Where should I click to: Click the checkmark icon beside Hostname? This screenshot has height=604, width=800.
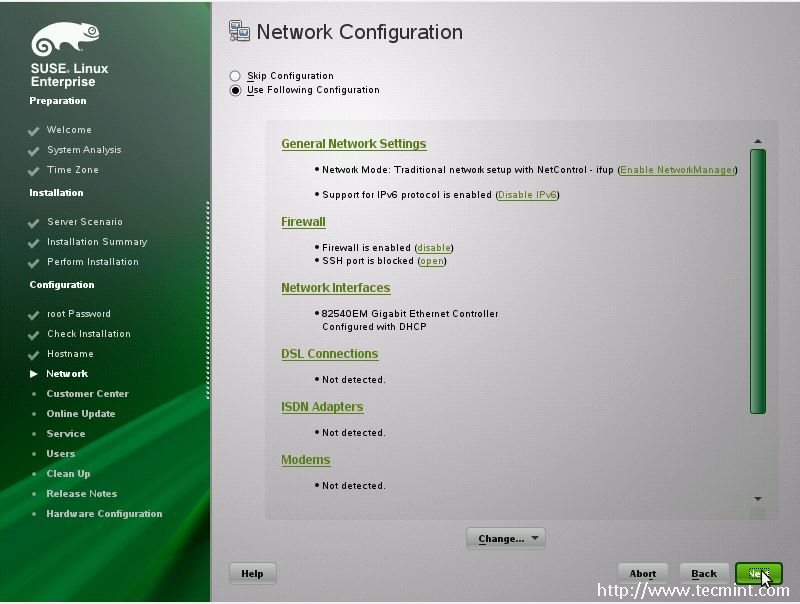pos(34,355)
